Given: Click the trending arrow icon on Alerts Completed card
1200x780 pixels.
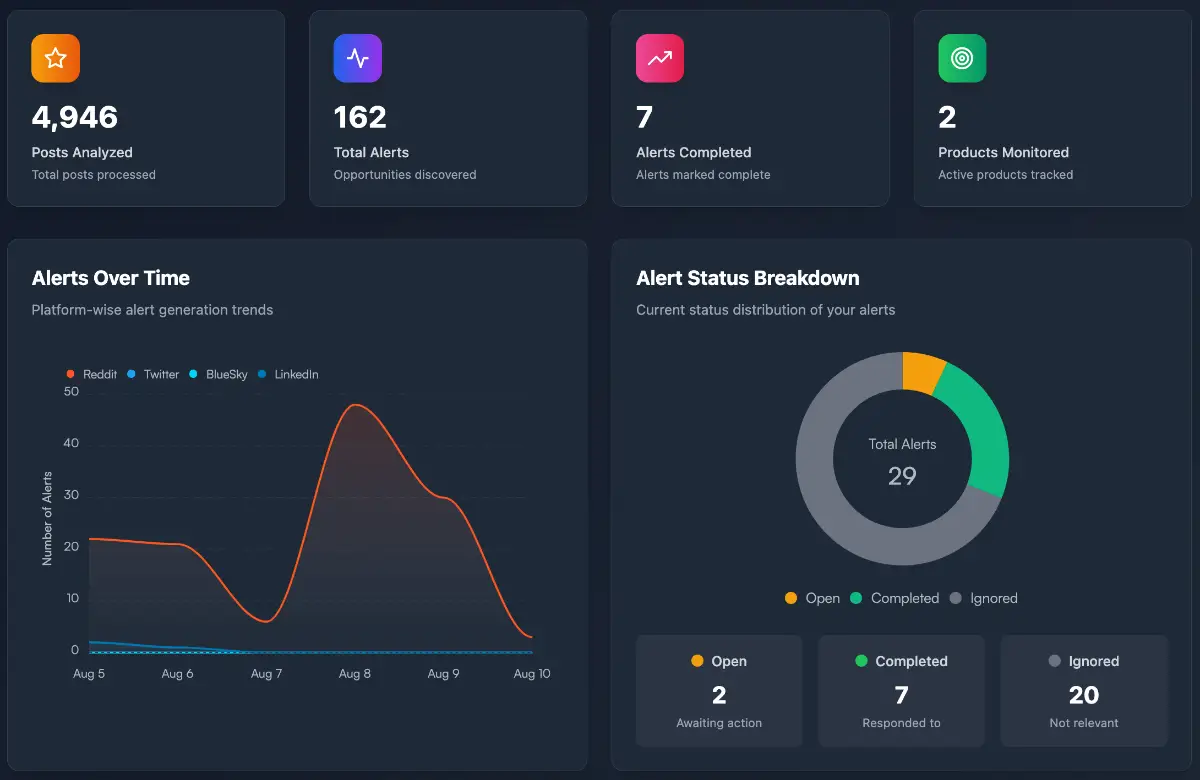Looking at the screenshot, I should (660, 58).
